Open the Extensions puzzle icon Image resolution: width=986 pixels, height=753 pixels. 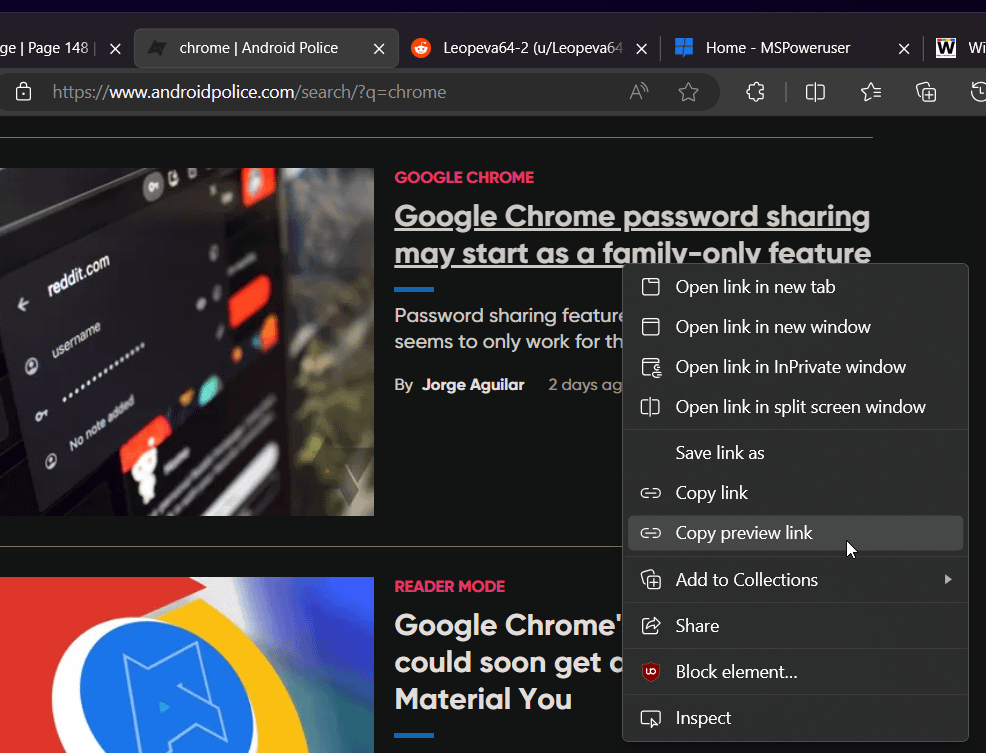point(755,92)
